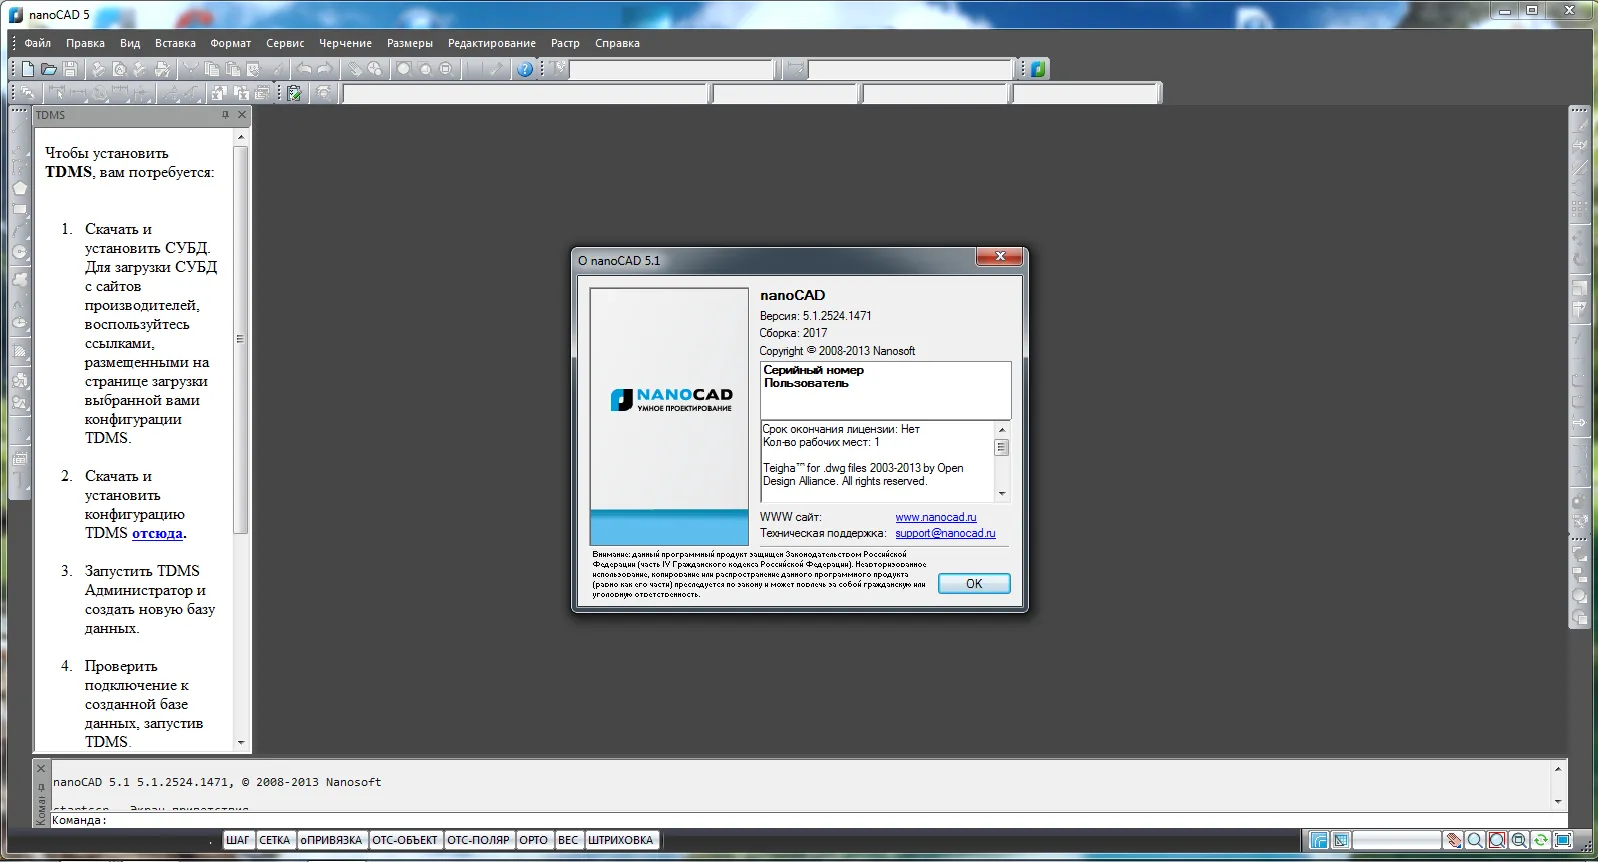The width and height of the screenshot is (1598, 862).
Task: Open the Вставка menu
Action: point(175,43)
